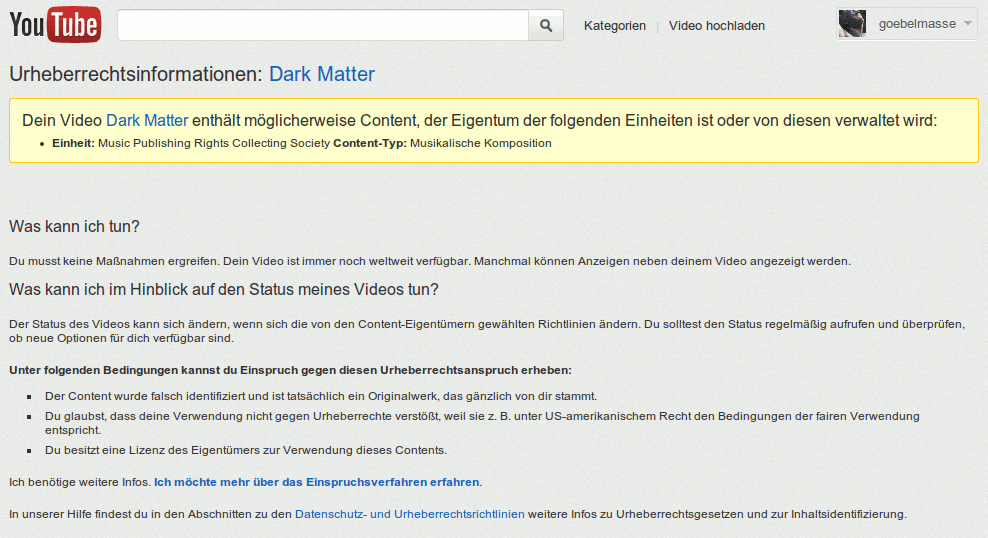Open Dark Matter link in page heading

pyautogui.click(x=321, y=74)
